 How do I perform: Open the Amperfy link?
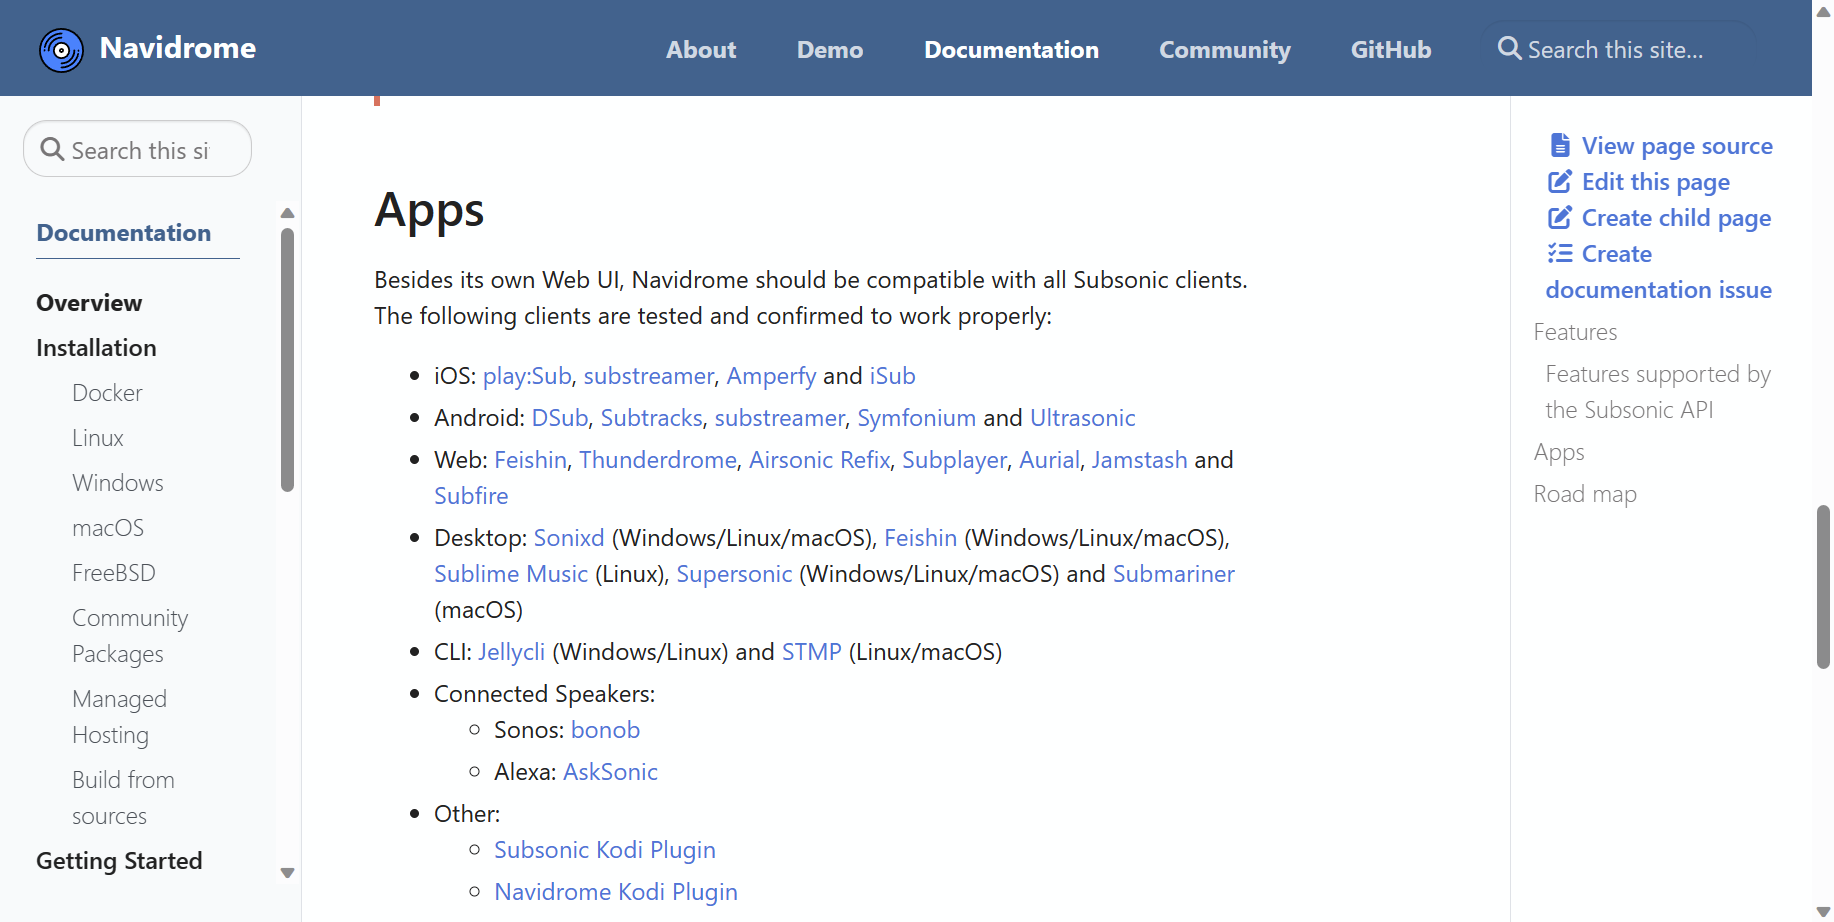click(771, 376)
